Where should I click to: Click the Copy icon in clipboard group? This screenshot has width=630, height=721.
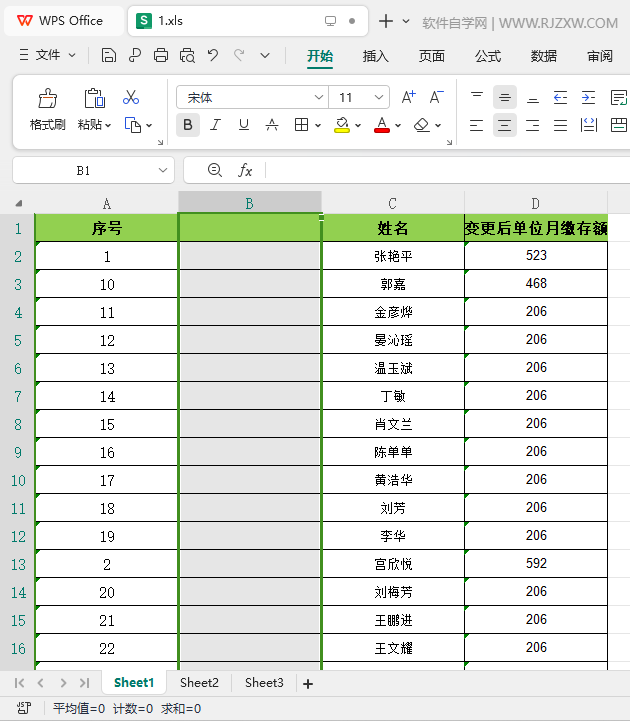[132, 125]
